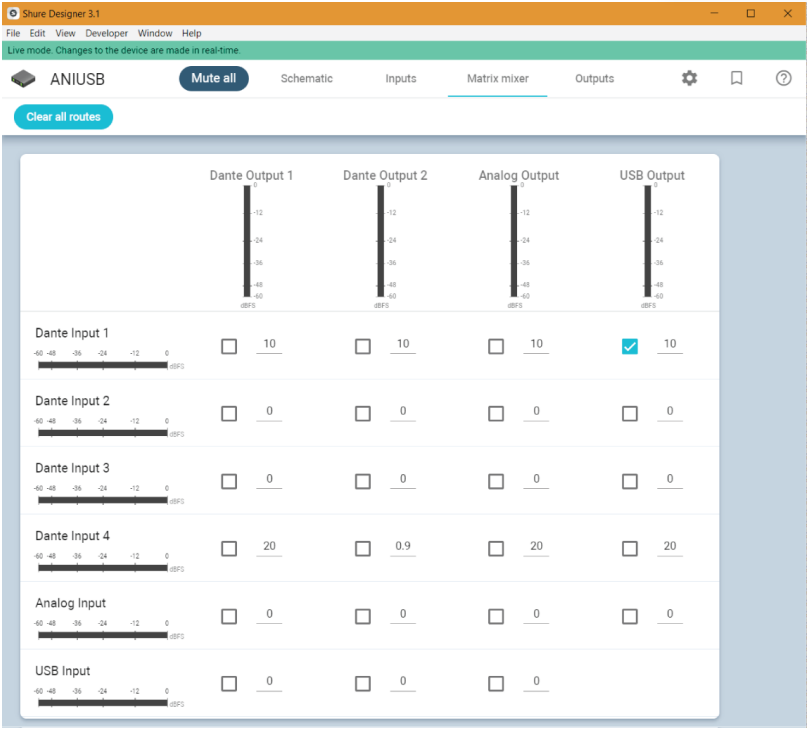Enable USB Input to Dante Output 2 route

pos(362,683)
